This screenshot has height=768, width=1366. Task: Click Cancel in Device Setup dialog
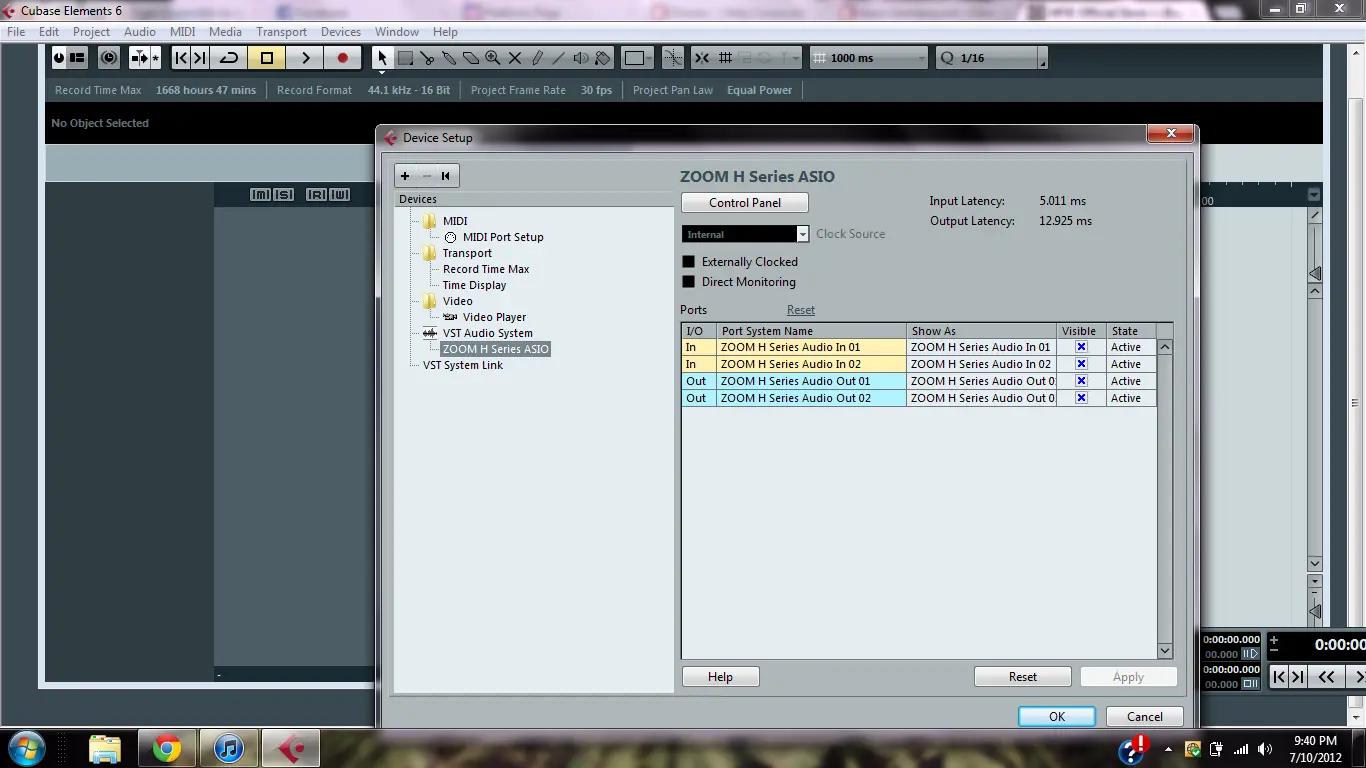[1144, 717]
